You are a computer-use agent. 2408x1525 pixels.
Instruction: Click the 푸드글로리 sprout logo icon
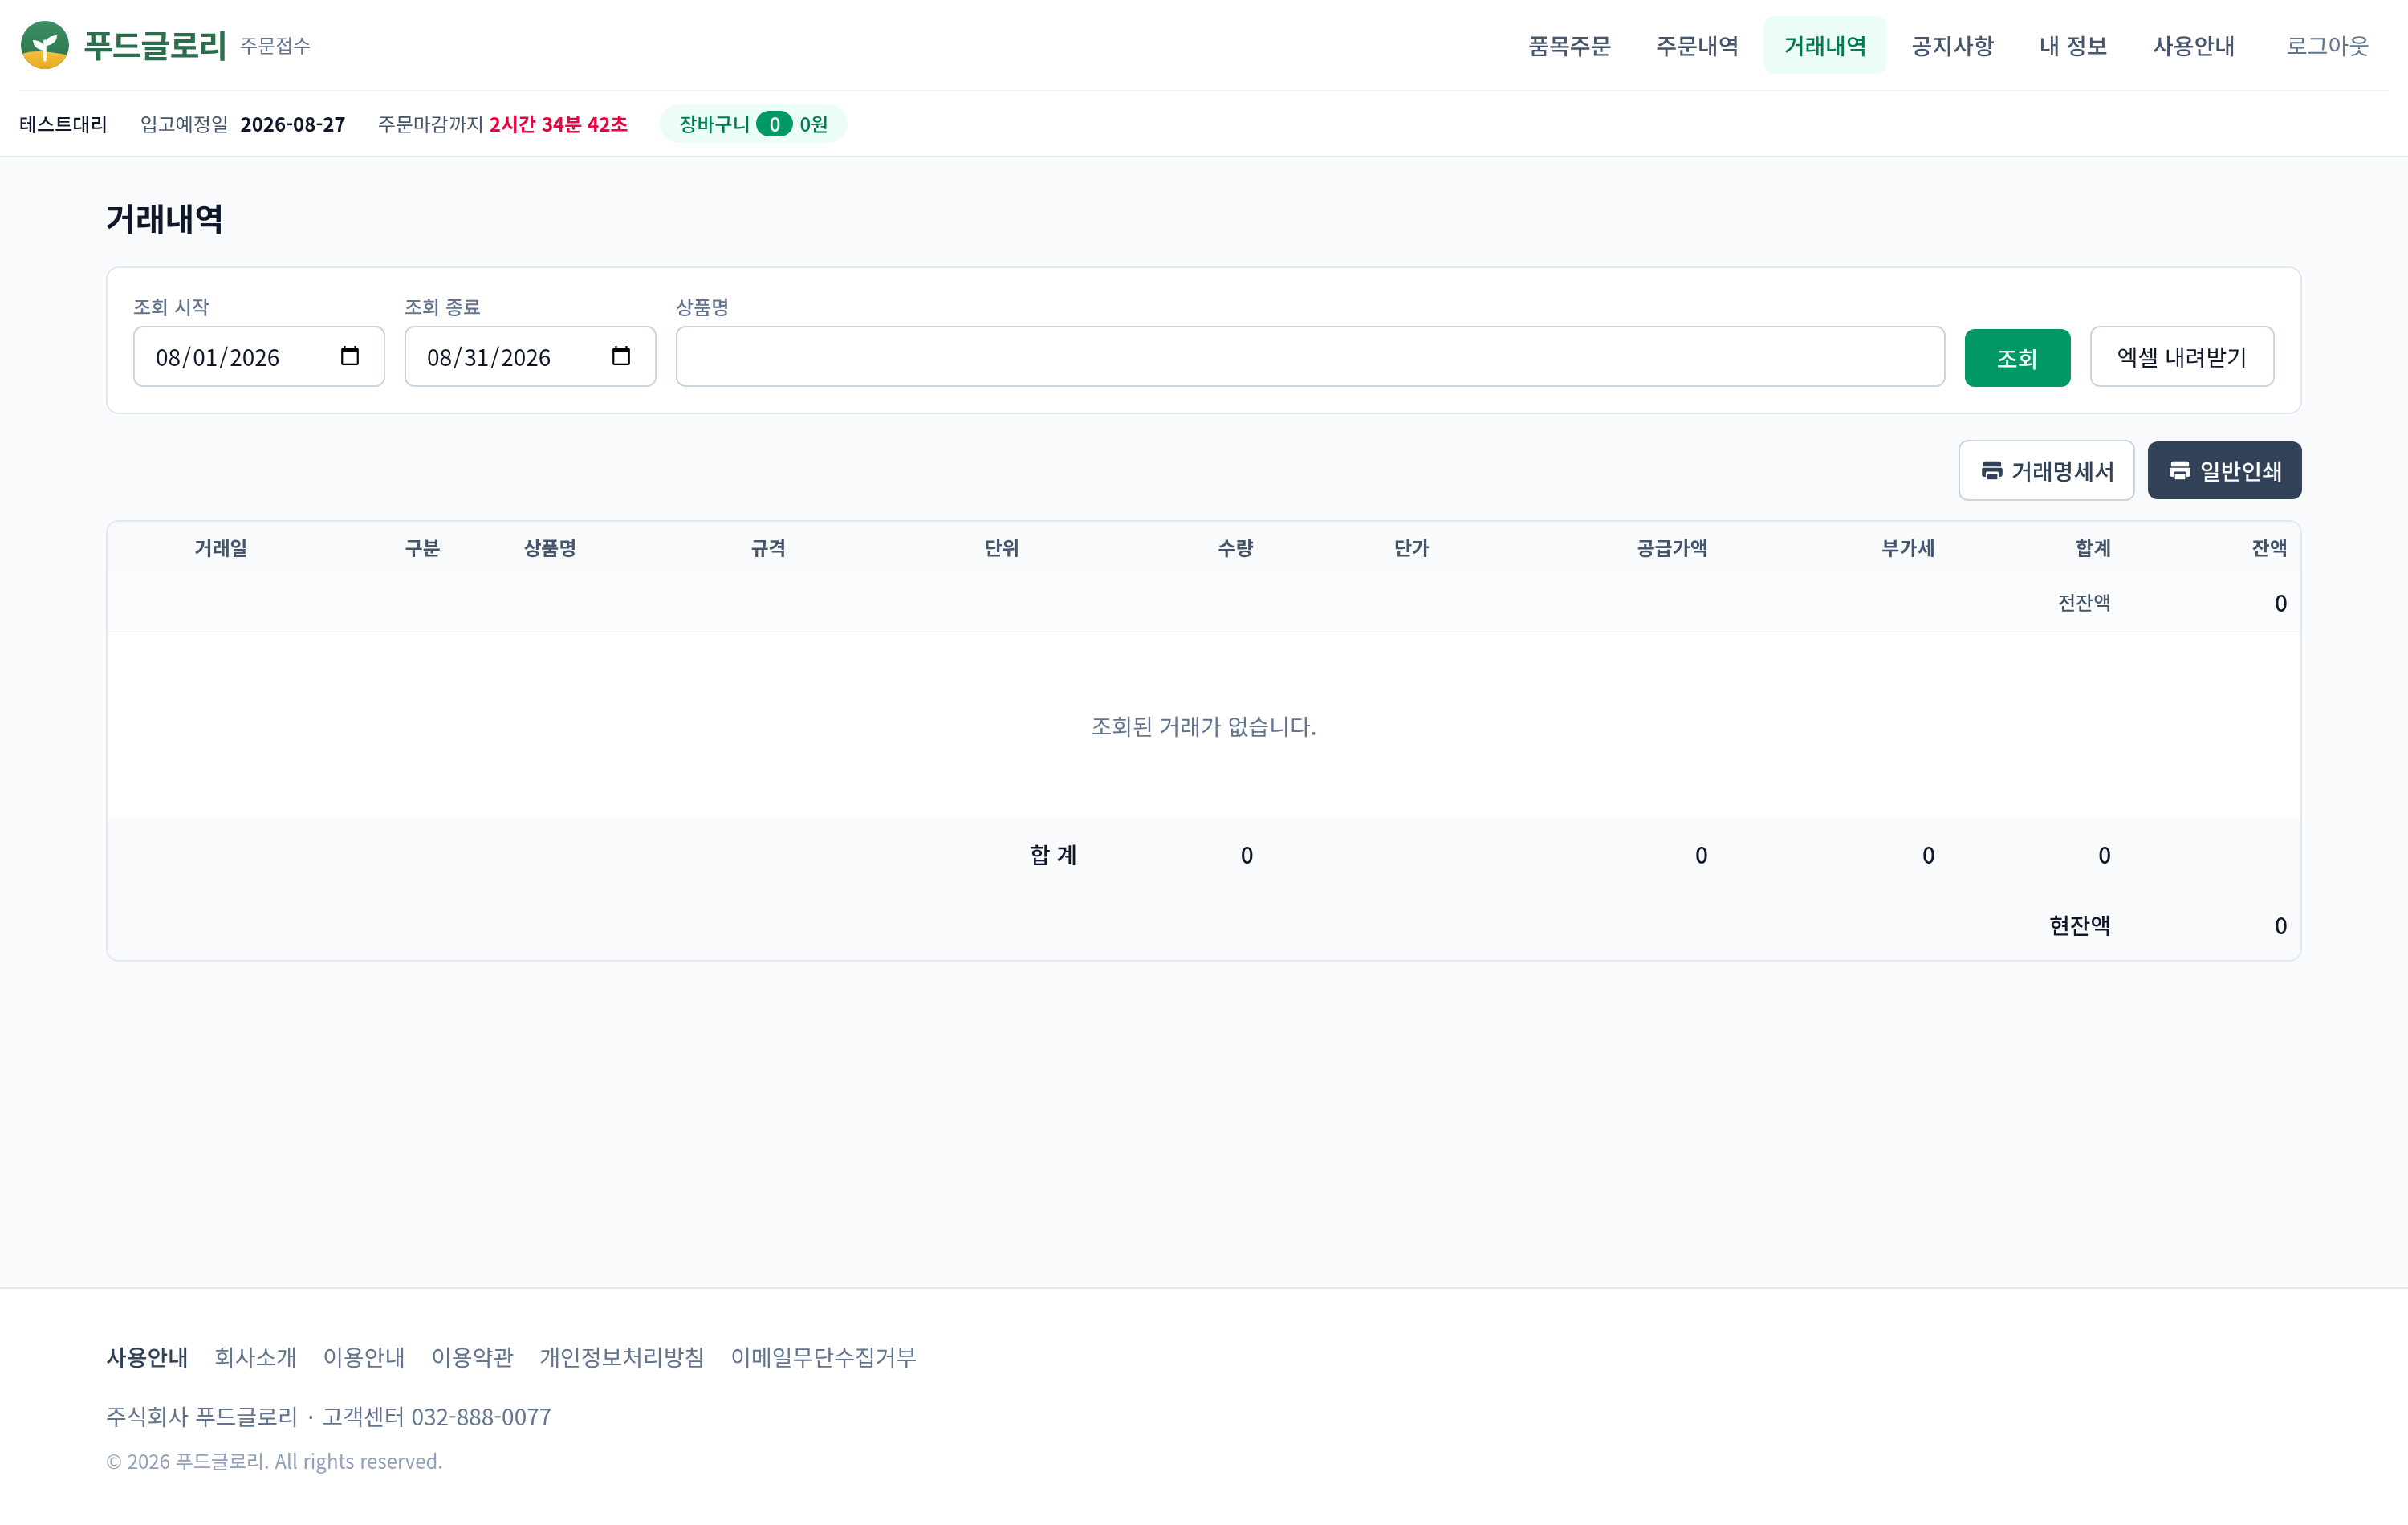tap(45, 45)
